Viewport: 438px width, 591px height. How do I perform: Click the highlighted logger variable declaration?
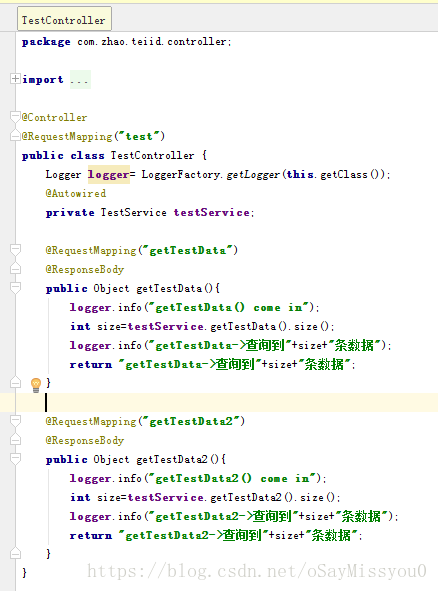click(x=109, y=175)
